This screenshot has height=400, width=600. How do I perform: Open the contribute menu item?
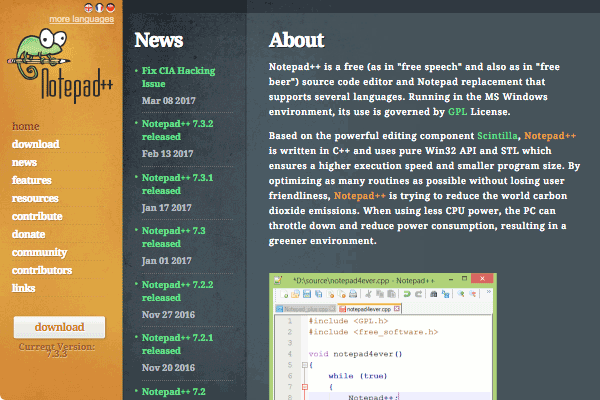37,216
